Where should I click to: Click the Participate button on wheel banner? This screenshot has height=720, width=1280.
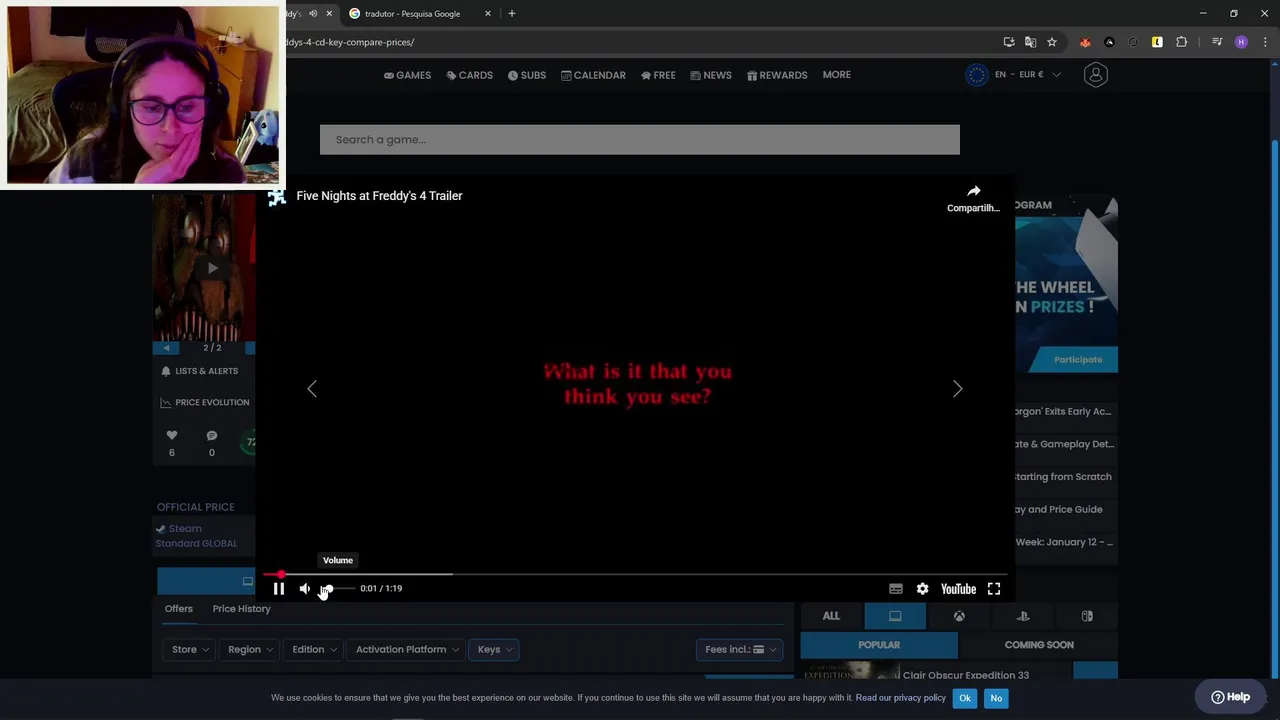(1078, 360)
